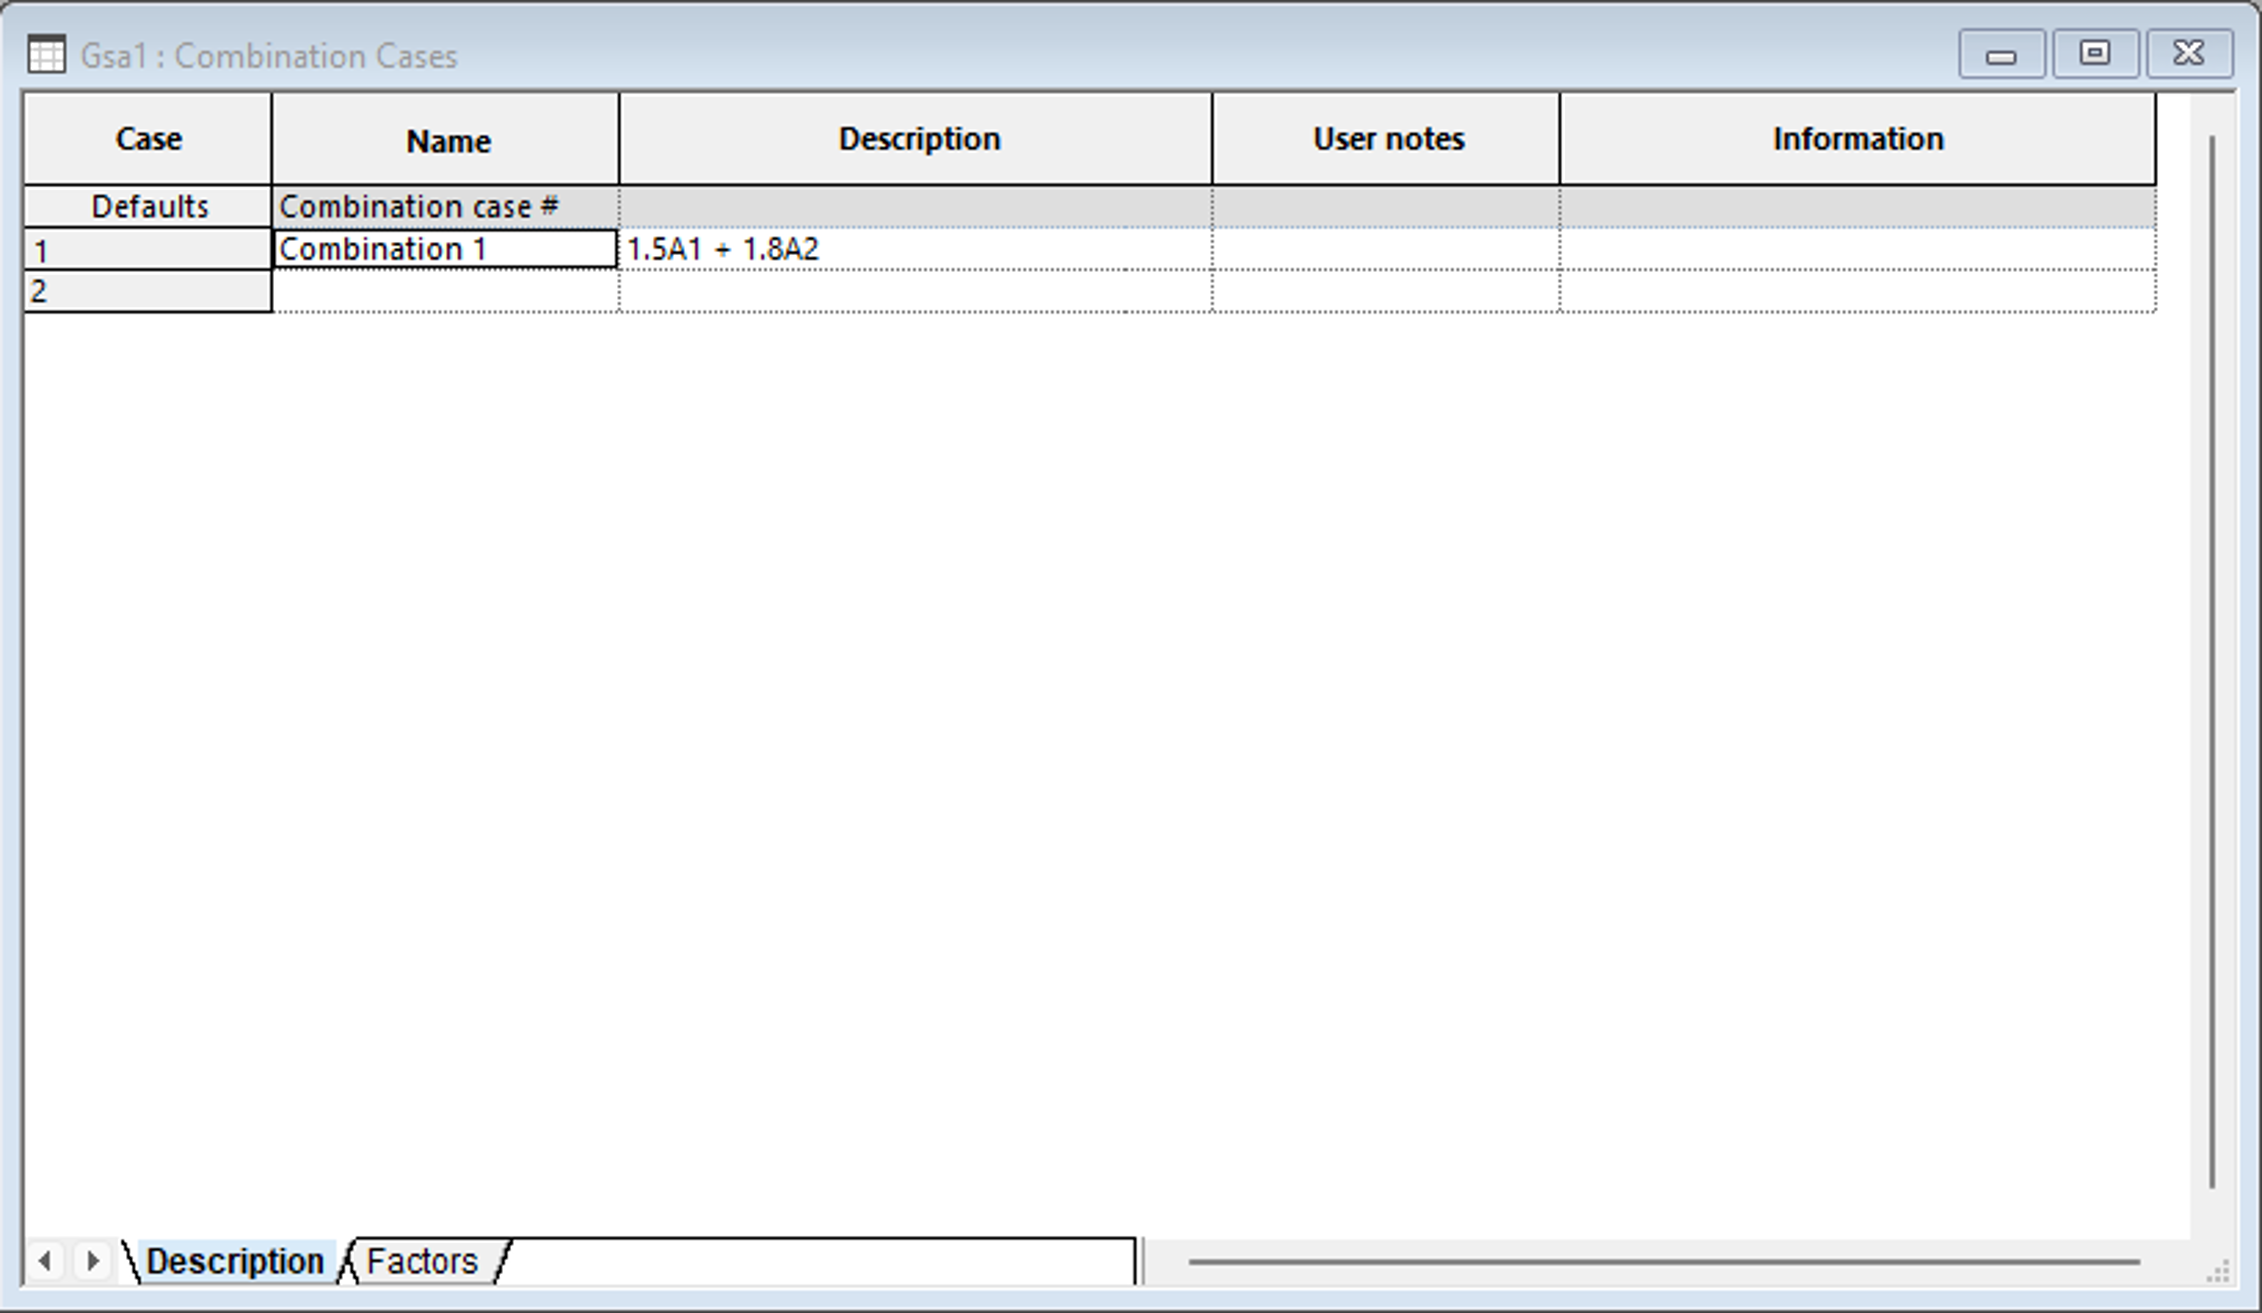Screen dimensions: 2262x1313
Task: Click the Case column header
Action: click(148, 139)
